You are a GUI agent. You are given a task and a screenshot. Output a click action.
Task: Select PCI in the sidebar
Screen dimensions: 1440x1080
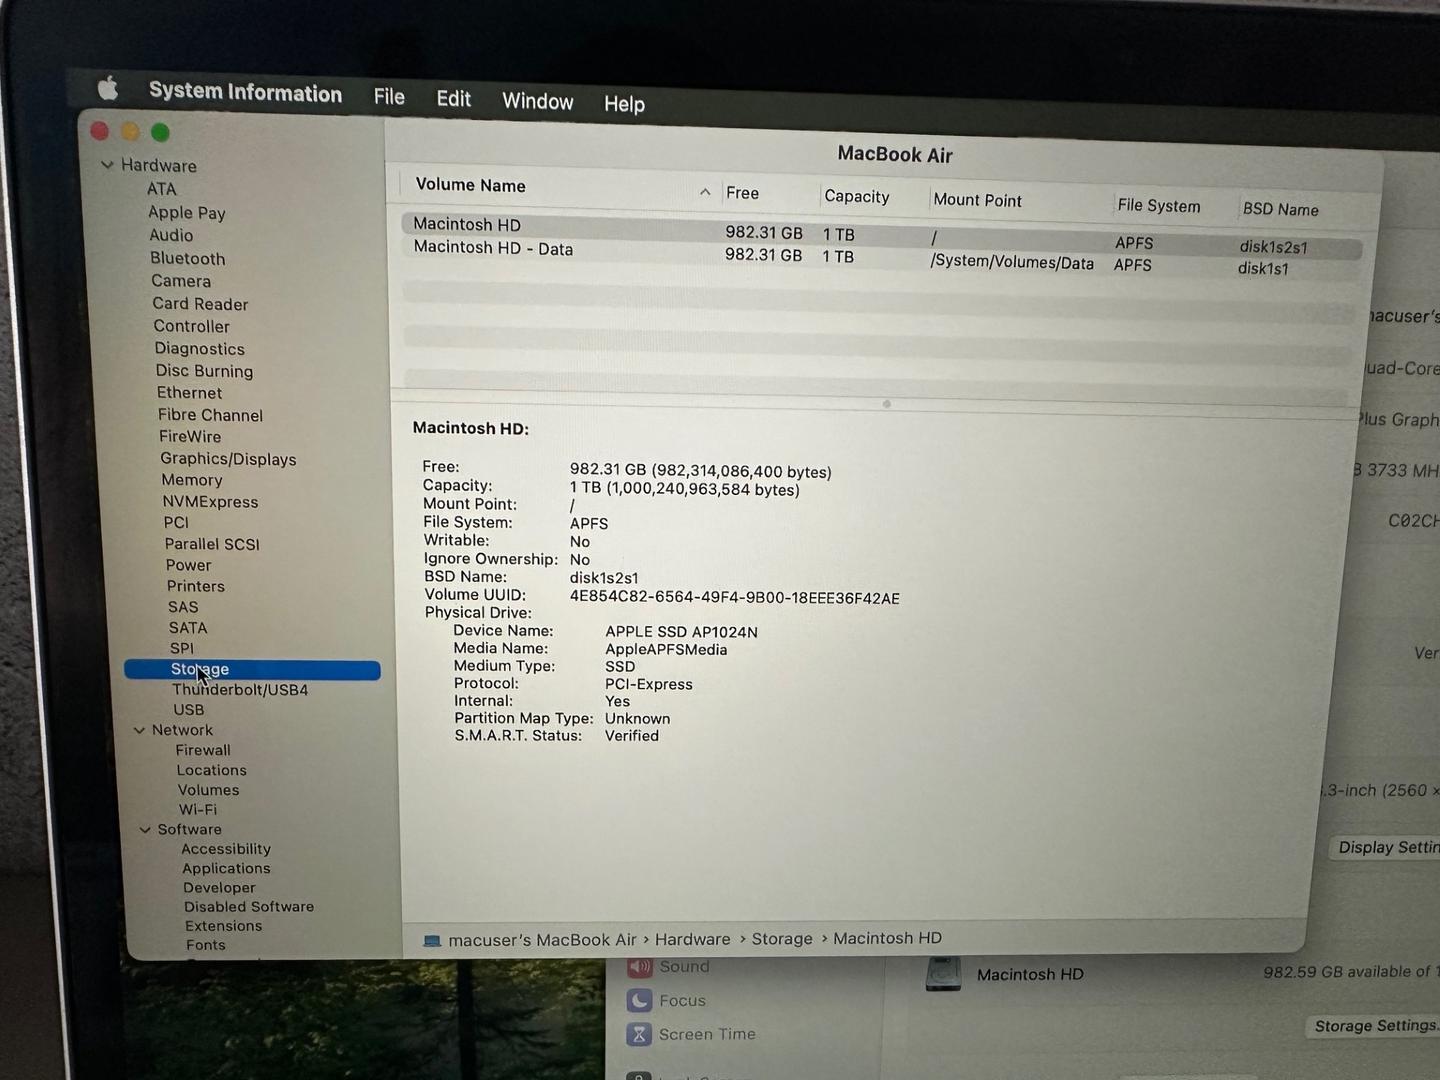pos(176,522)
